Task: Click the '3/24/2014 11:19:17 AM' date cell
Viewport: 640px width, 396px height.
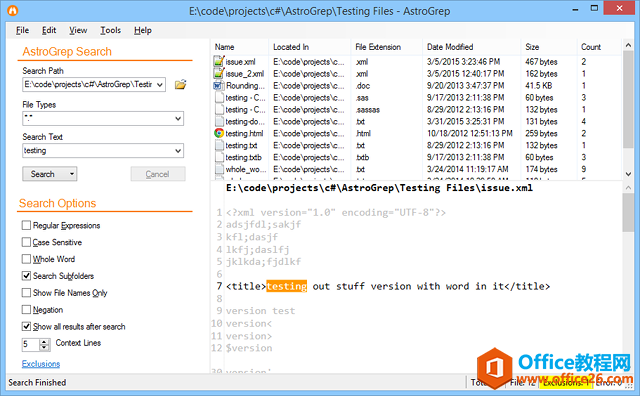Action: pyautogui.click(x=468, y=169)
